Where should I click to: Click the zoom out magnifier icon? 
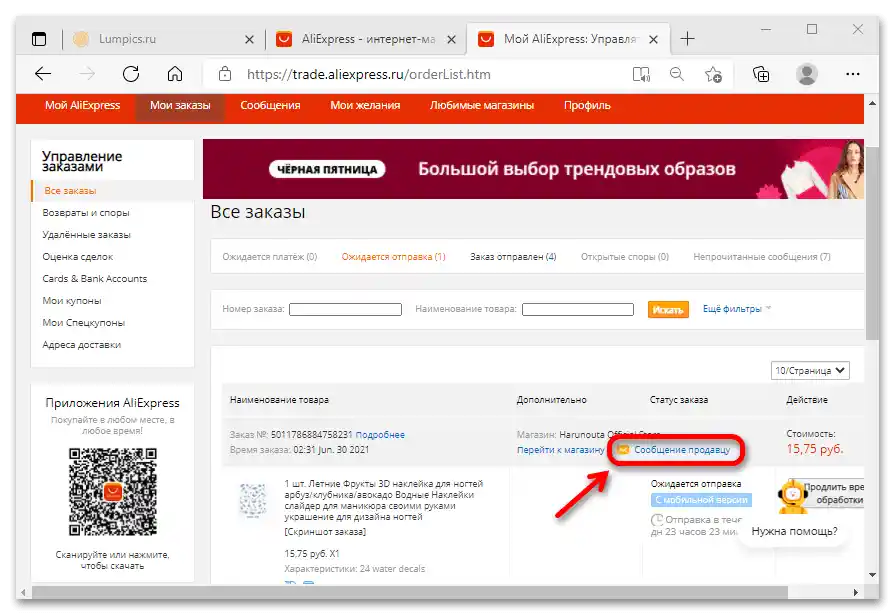[676, 74]
